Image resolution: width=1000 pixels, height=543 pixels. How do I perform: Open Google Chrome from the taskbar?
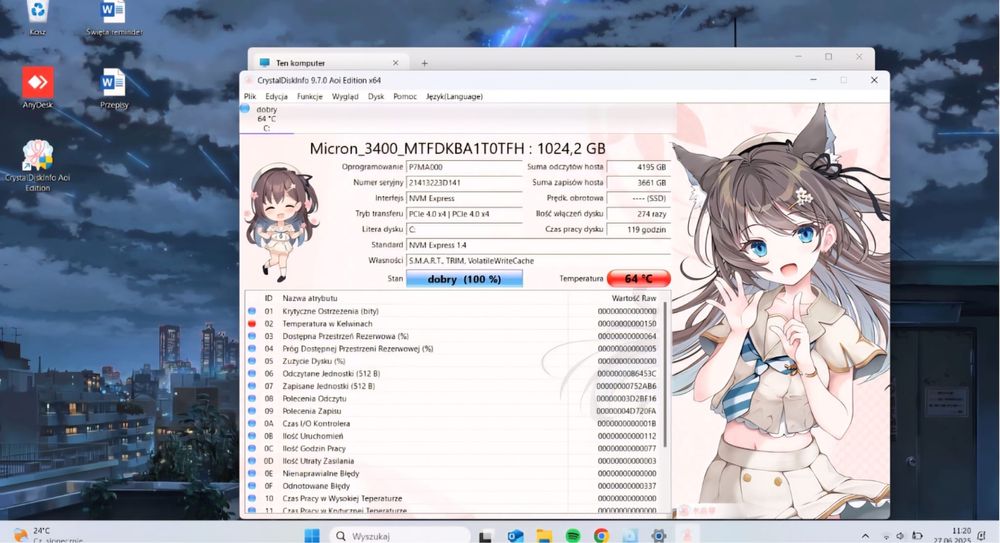(x=601, y=536)
